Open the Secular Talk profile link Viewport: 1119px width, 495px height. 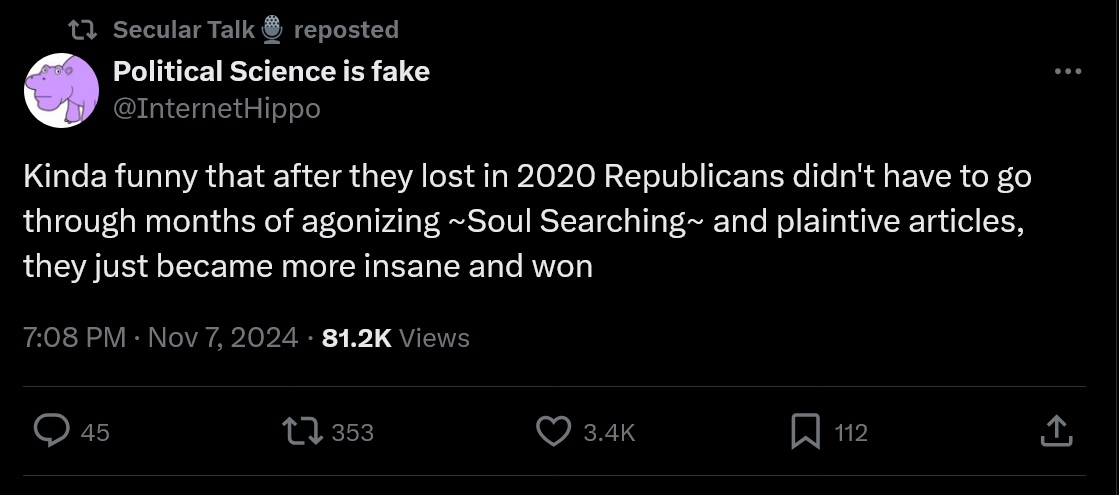pyautogui.click(x=184, y=30)
